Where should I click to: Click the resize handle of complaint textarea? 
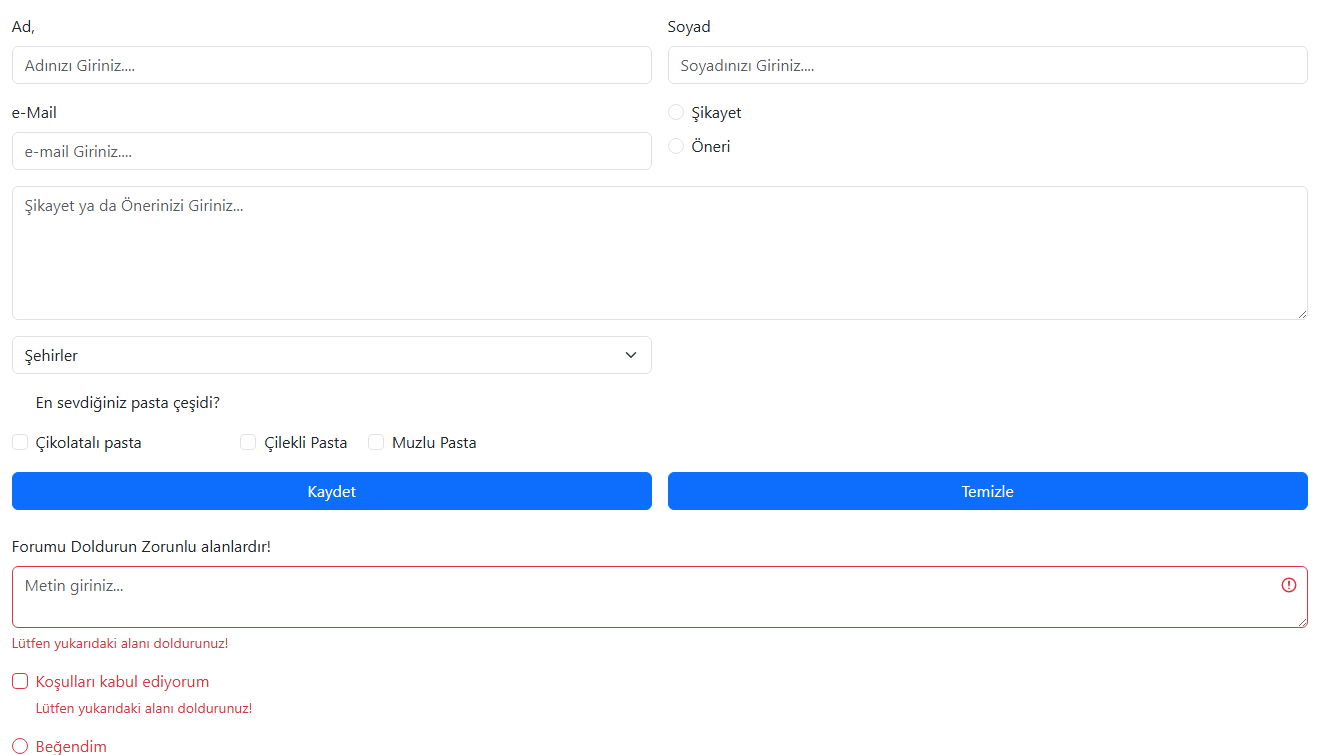point(1301,313)
